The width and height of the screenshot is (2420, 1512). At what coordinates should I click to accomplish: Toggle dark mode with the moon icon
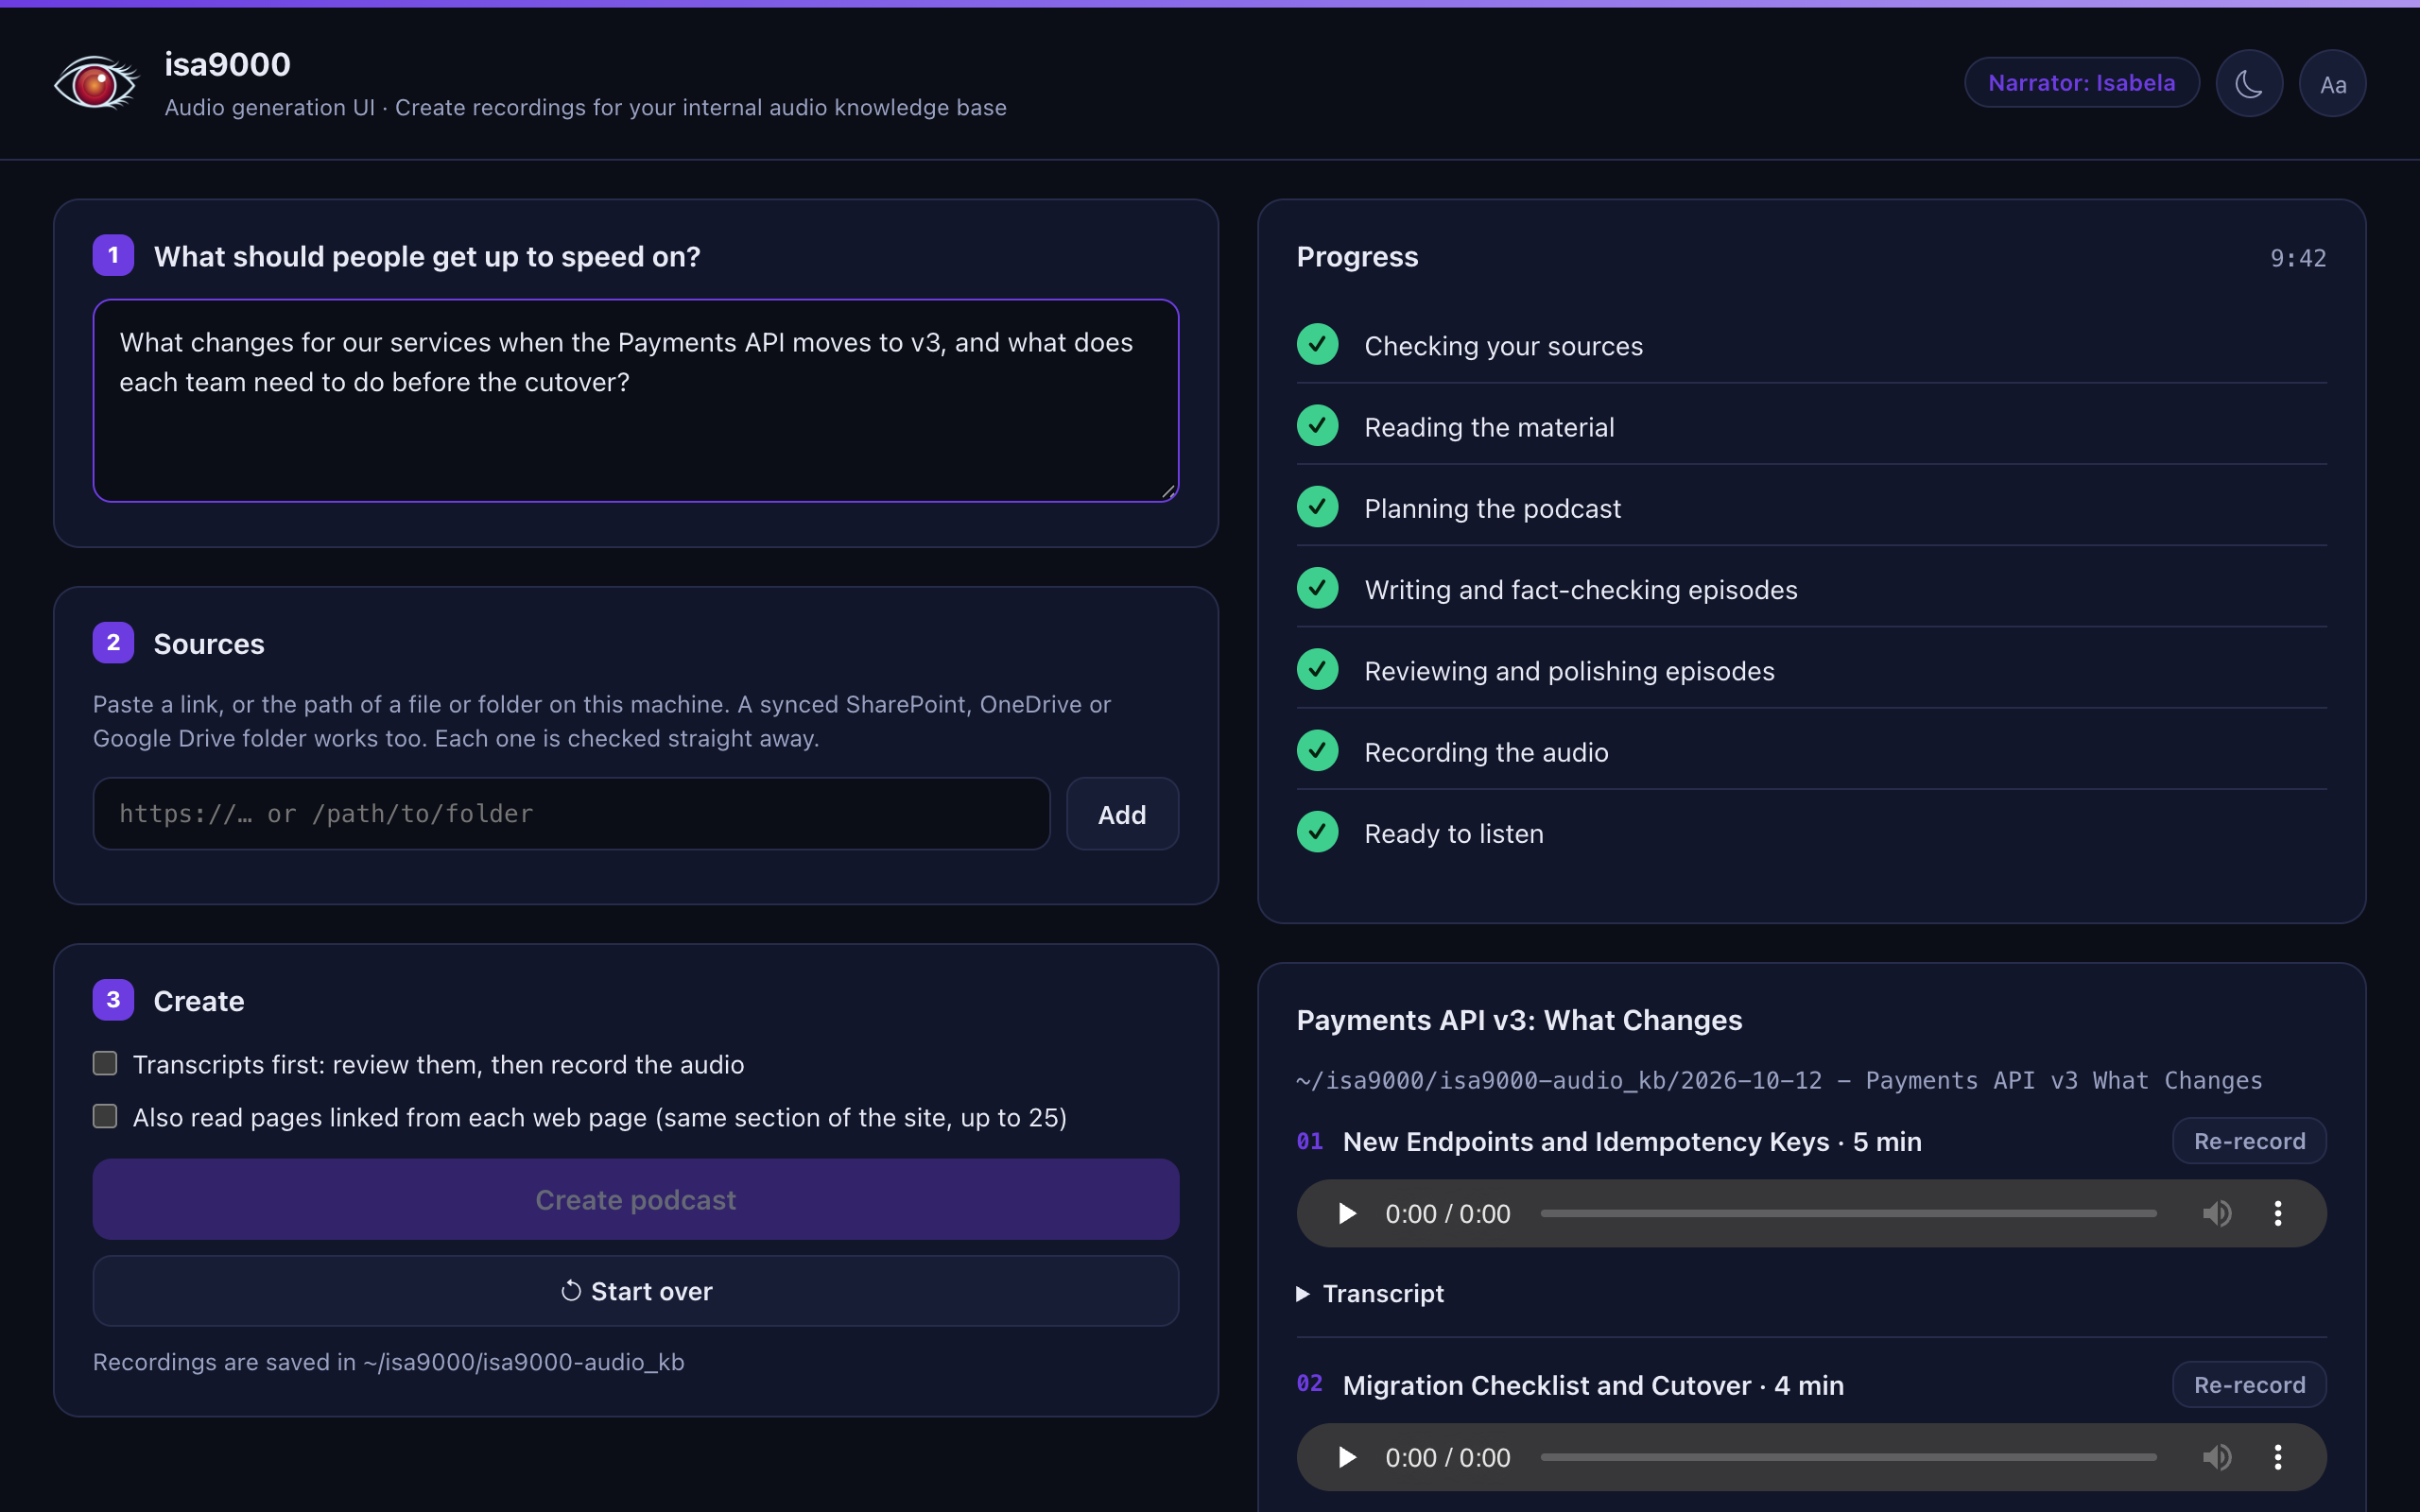click(2249, 84)
